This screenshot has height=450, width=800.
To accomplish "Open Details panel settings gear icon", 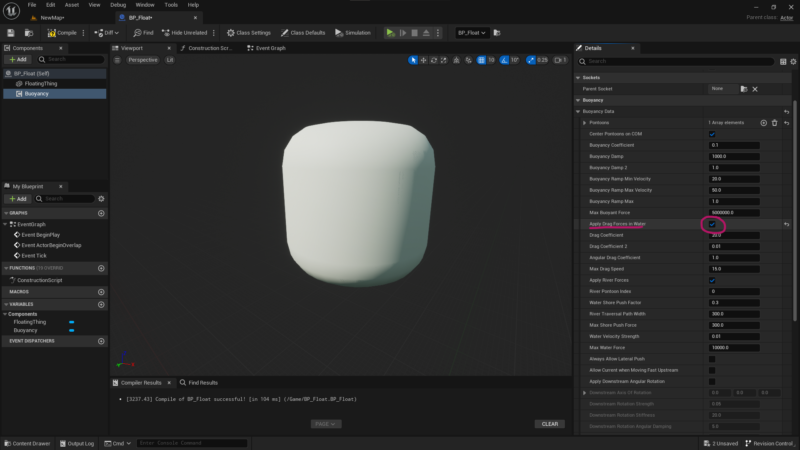I will tap(793, 62).
